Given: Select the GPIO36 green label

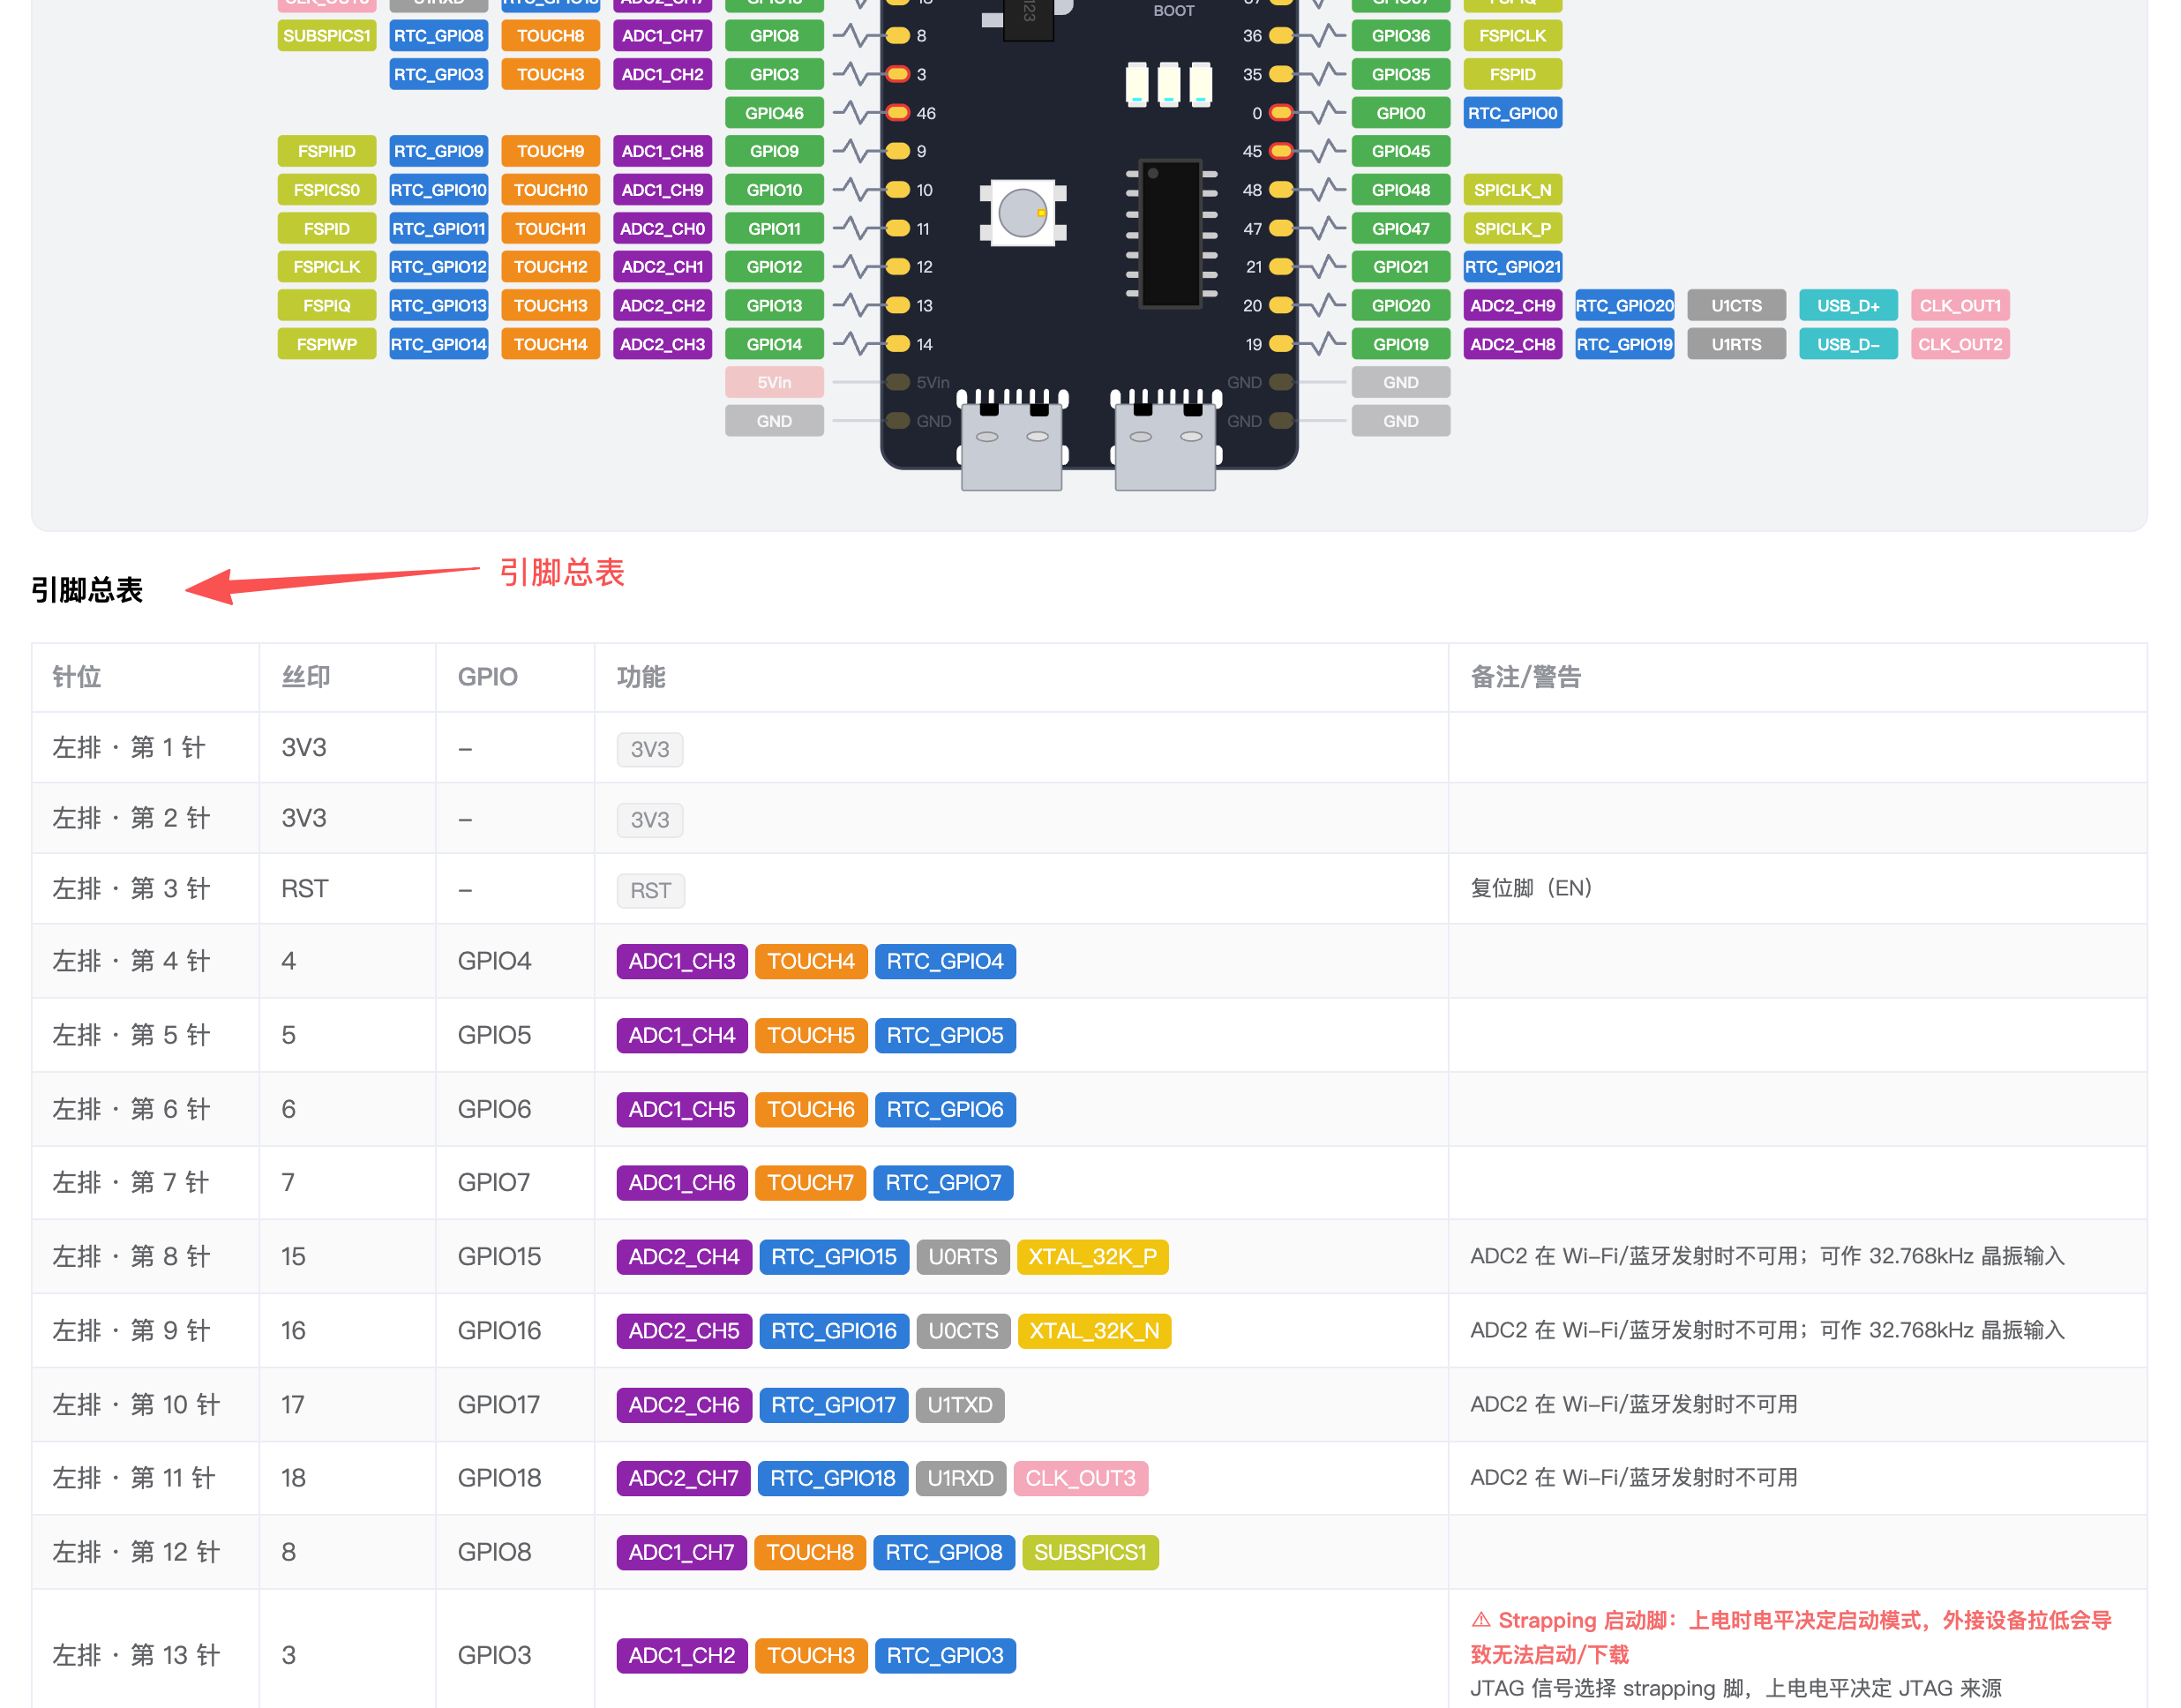Looking at the screenshot, I should coord(1400,36).
